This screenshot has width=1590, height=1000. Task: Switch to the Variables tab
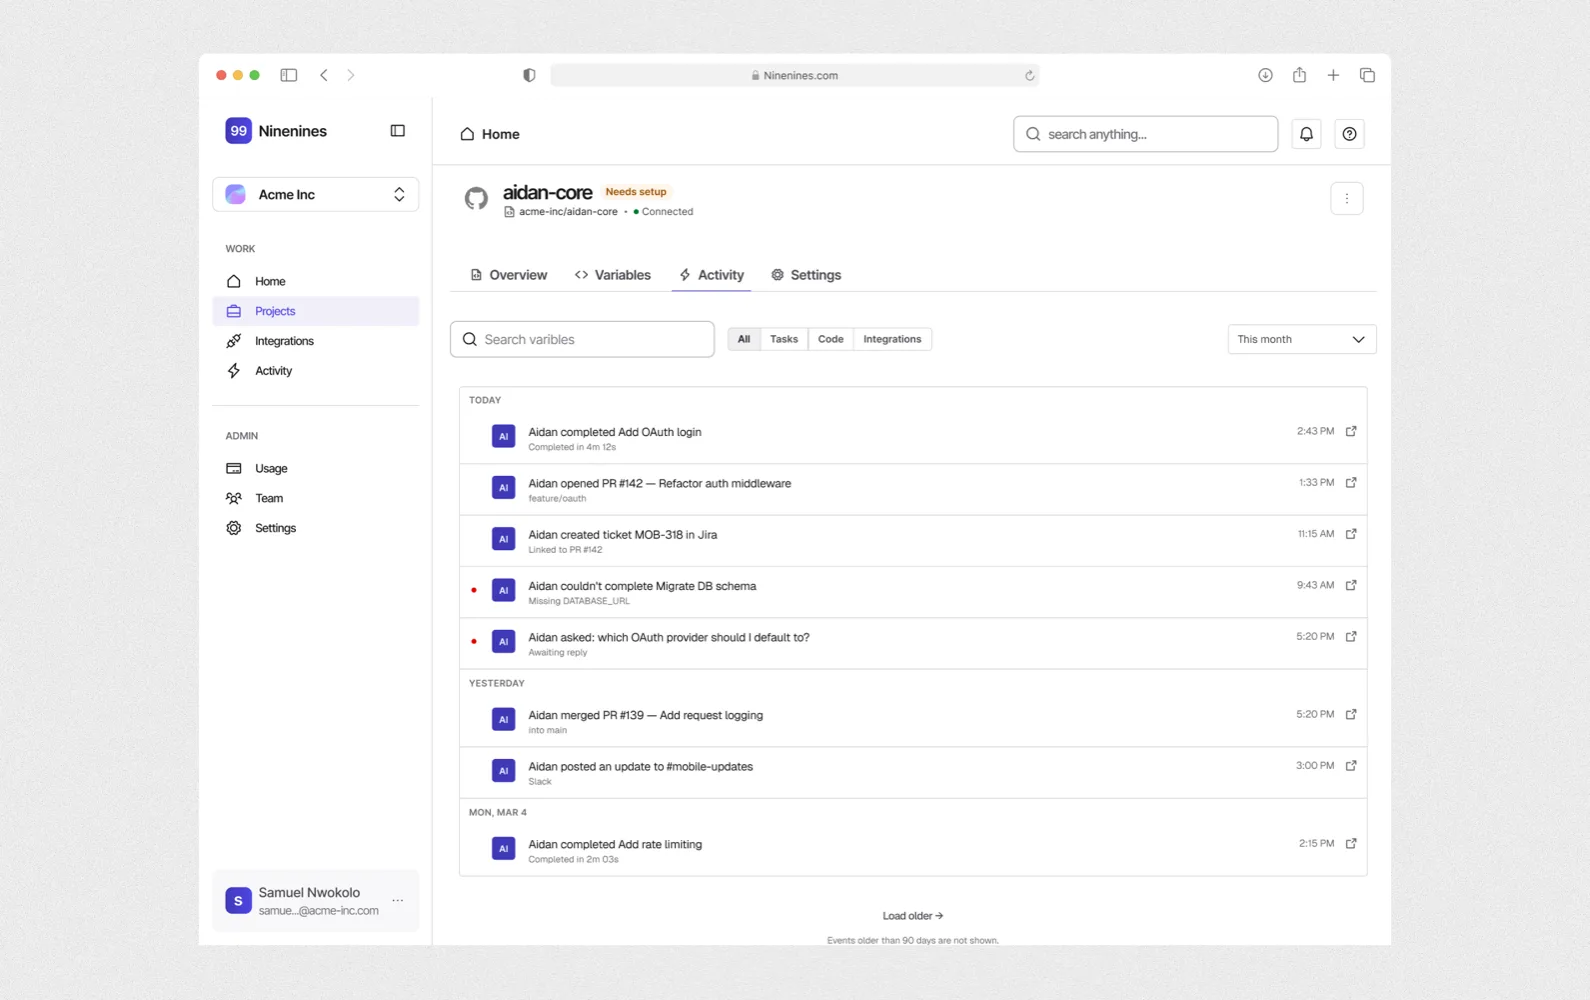click(x=613, y=275)
